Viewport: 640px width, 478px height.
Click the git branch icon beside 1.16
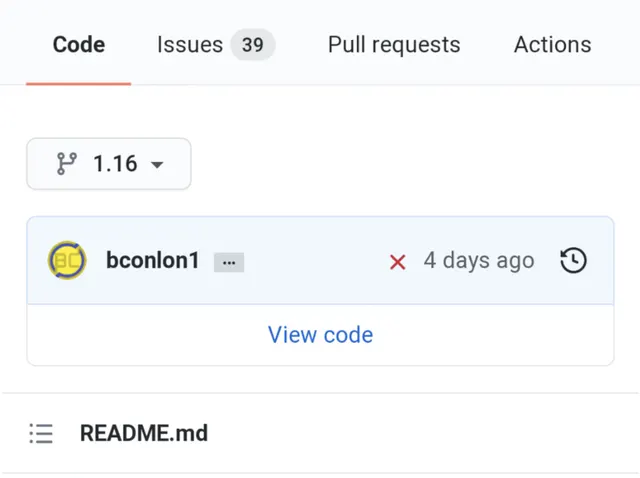coord(67,164)
